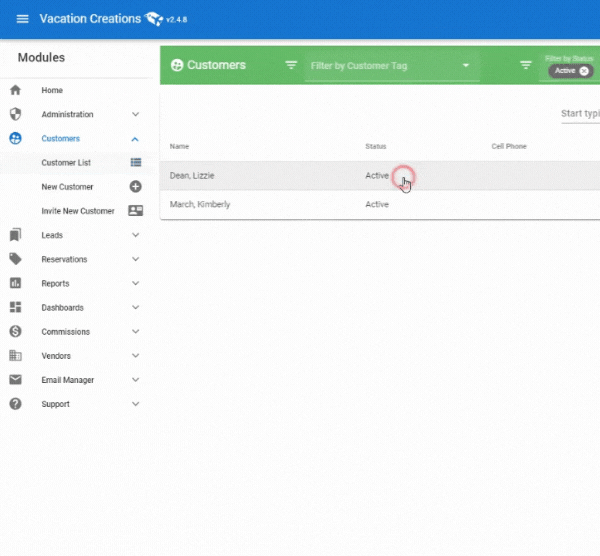Click filter icon beside Customer Tag field

click(x=291, y=65)
